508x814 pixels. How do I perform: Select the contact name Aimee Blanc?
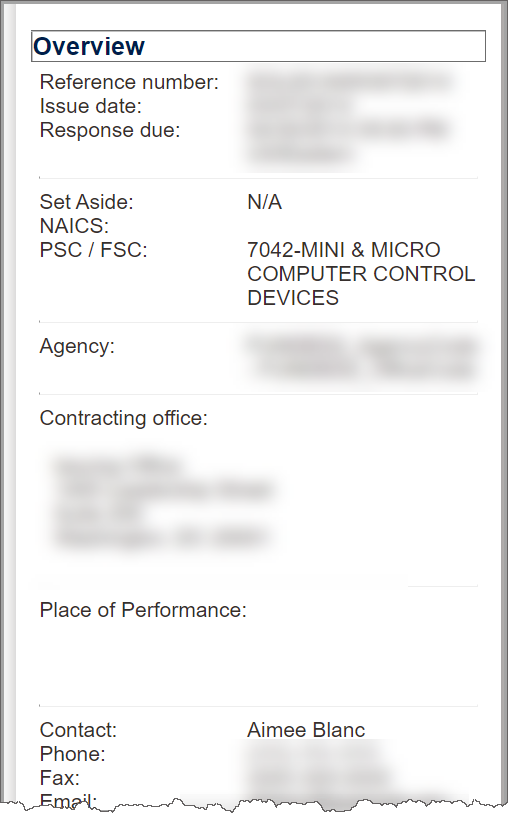coord(306,730)
